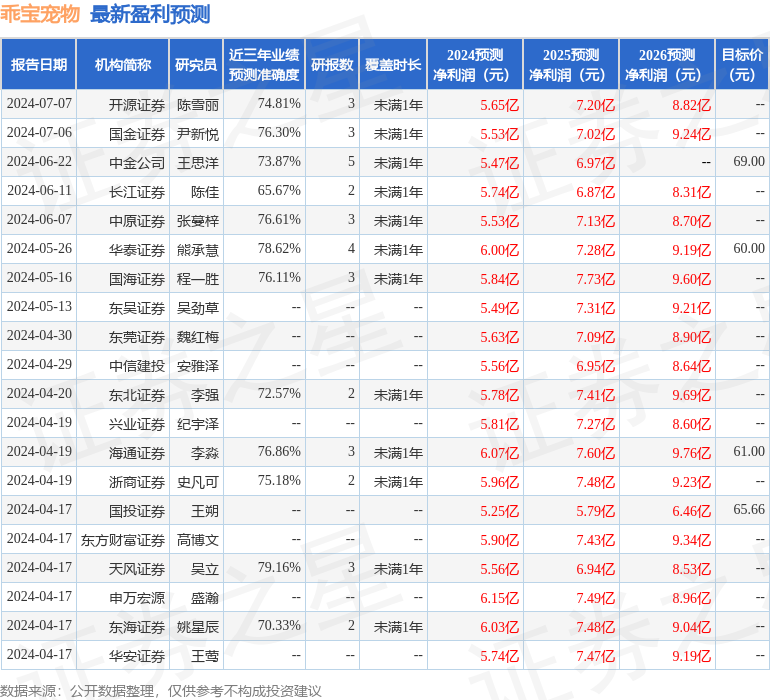This screenshot has height=700, width=770.
Task: Click the 2025预测净利润 column header
Action: pyautogui.click(x=571, y=64)
